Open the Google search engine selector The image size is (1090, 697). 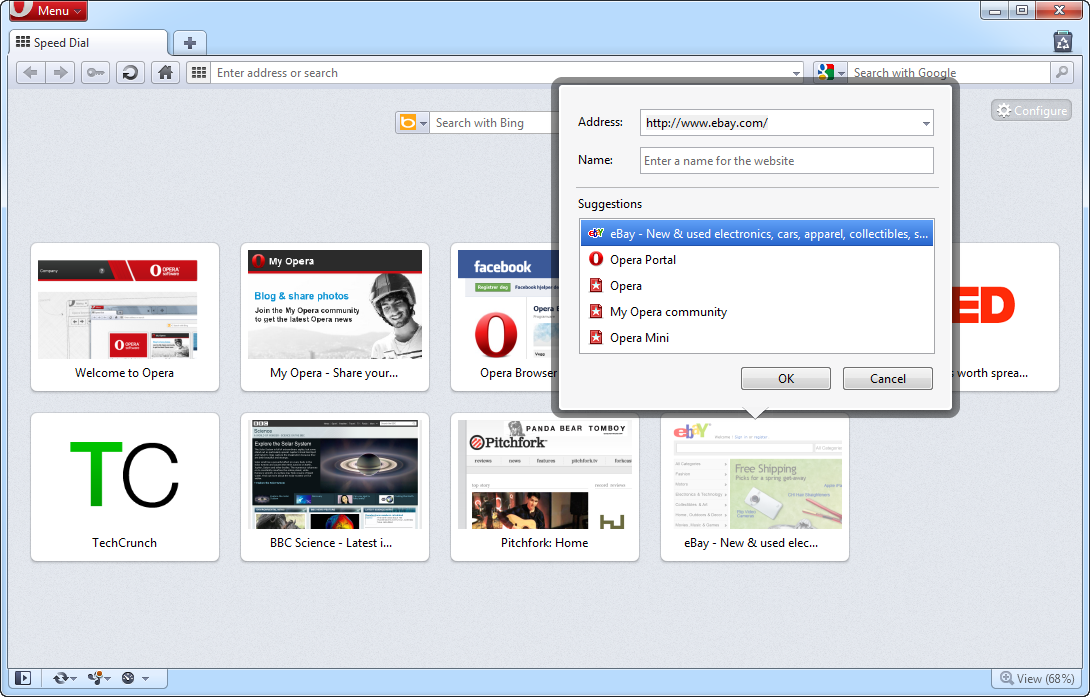click(x=831, y=72)
